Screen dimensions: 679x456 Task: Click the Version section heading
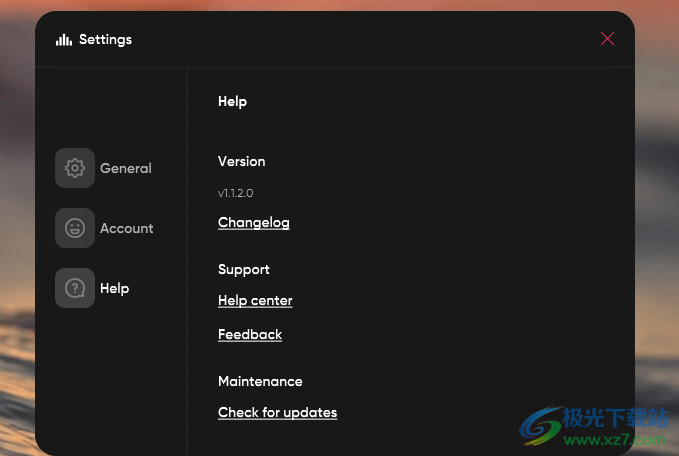pyautogui.click(x=242, y=161)
